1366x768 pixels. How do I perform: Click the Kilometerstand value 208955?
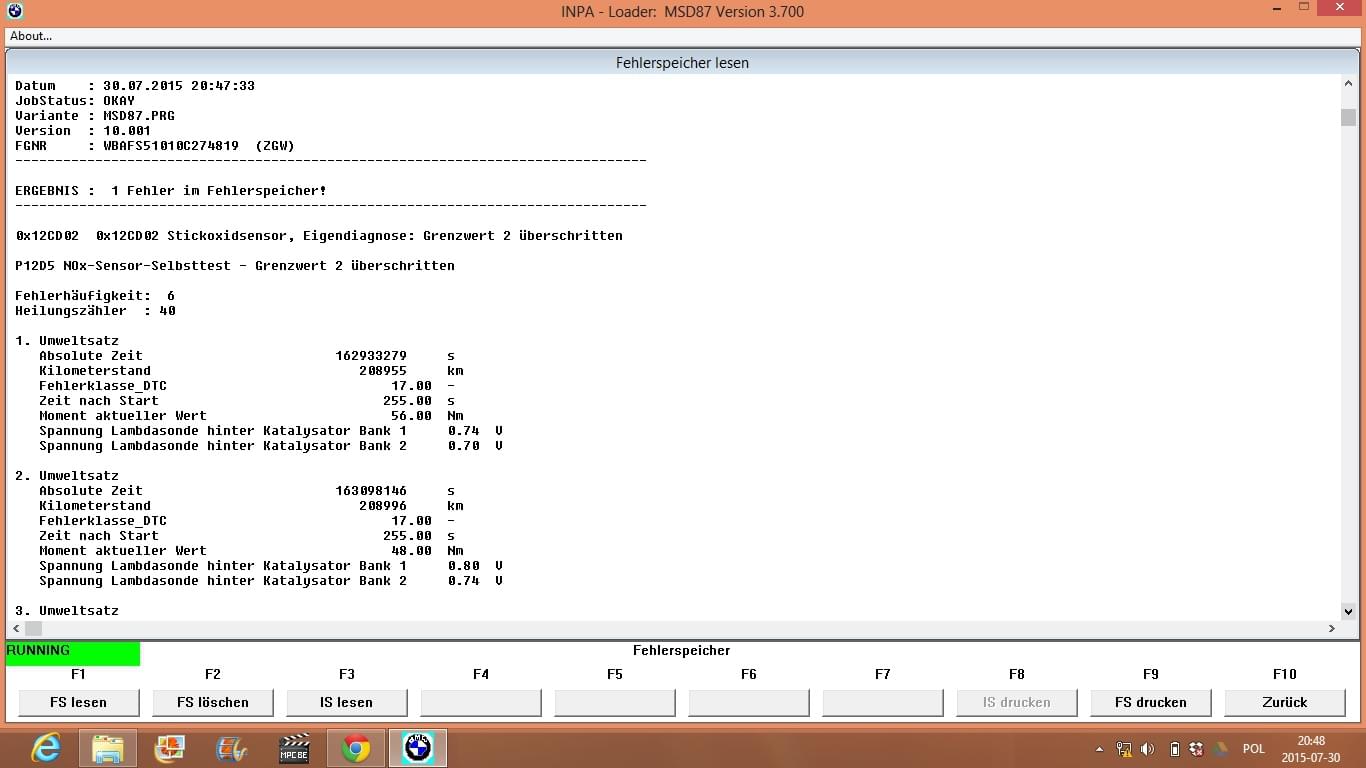383,371
